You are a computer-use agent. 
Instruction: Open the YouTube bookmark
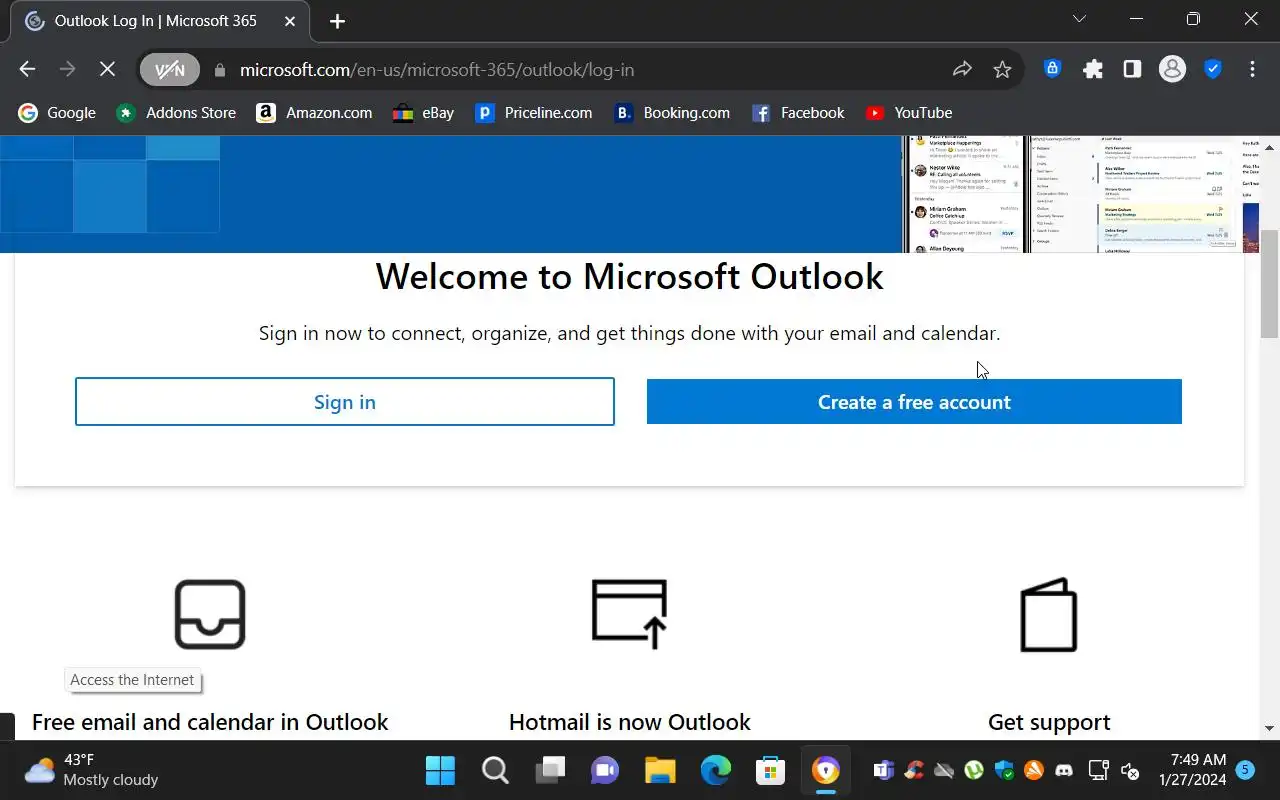click(908, 113)
